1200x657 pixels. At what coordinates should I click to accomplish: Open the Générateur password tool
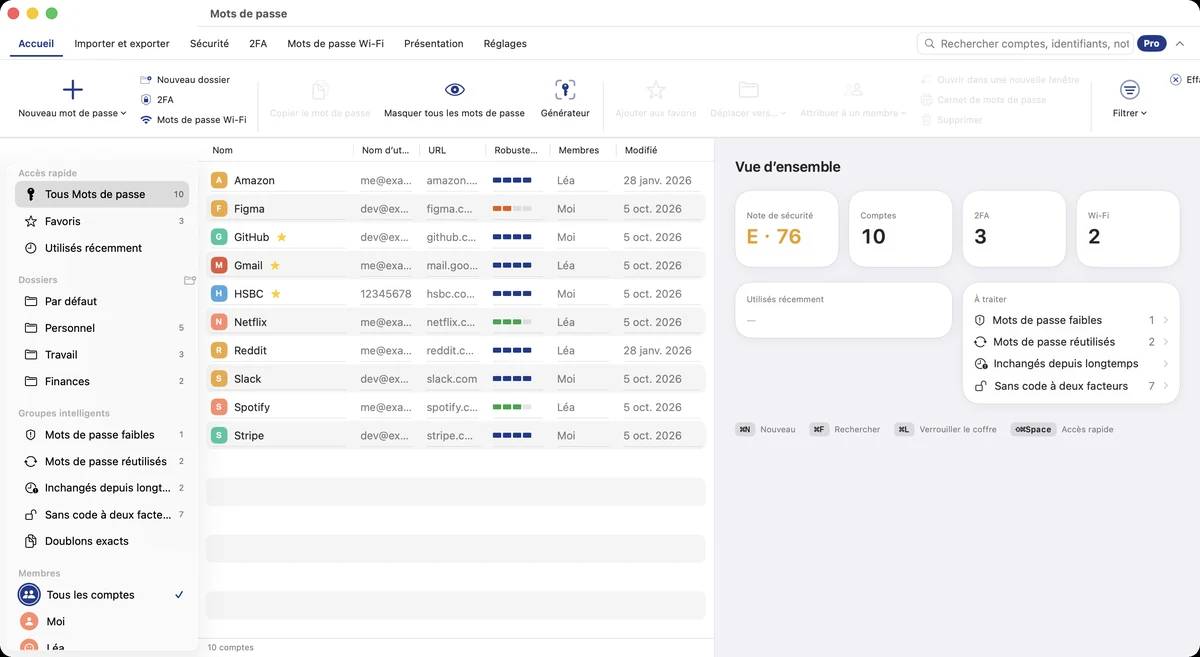click(x=565, y=100)
